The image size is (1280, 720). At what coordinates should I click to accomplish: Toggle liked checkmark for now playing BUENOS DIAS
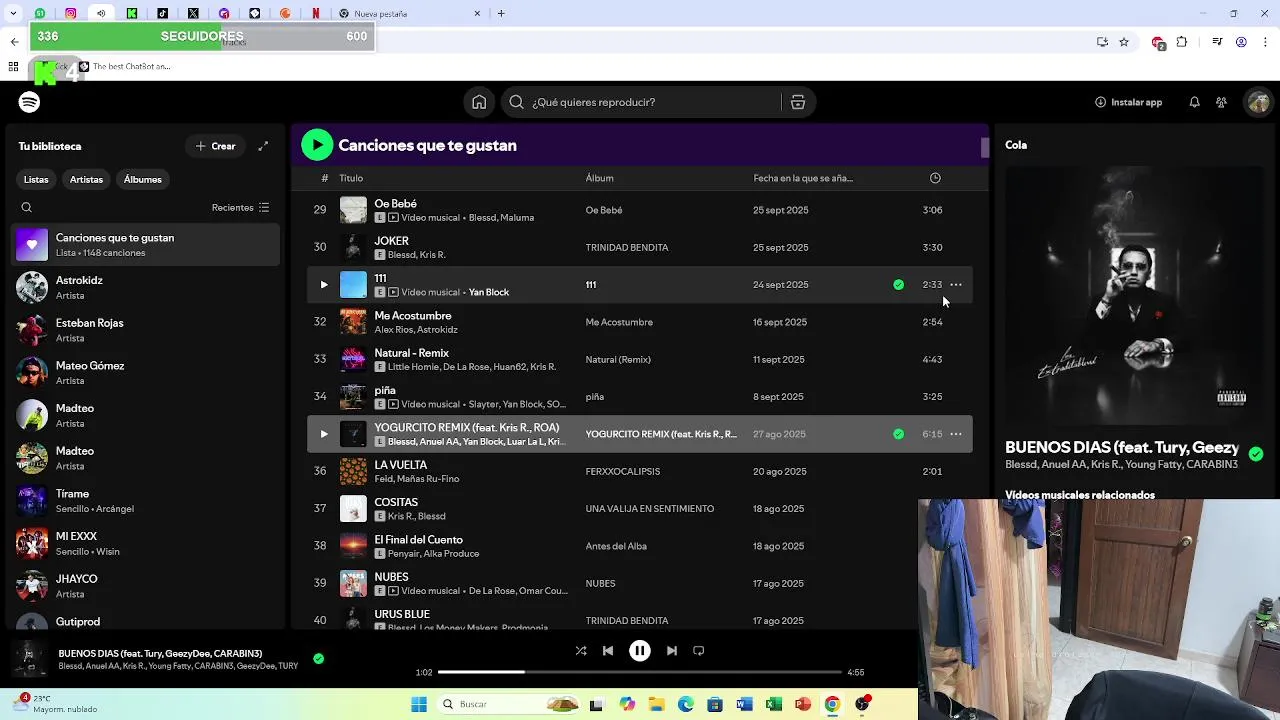[318, 658]
